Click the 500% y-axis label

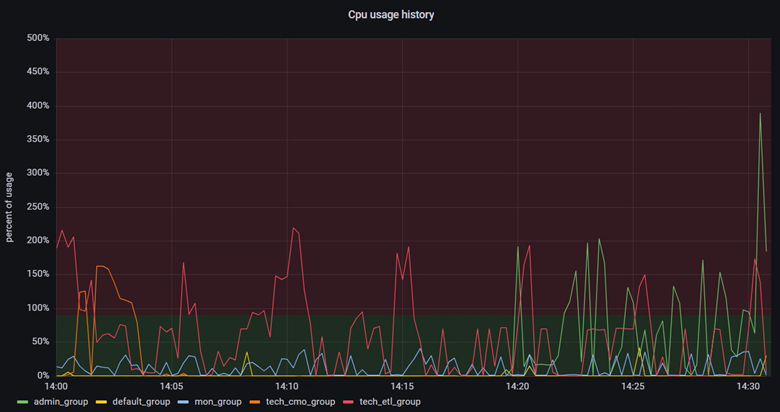tap(38, 38)
